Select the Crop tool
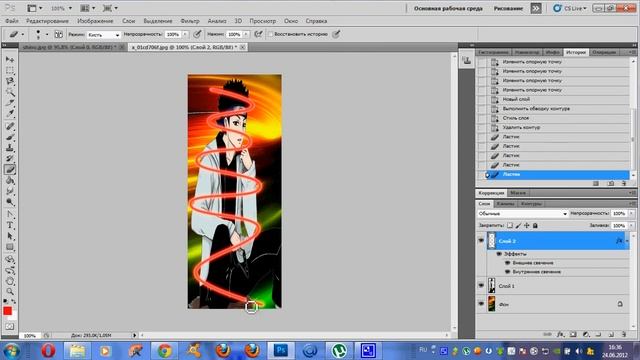640x360 pixels. (x=10, y=102)
